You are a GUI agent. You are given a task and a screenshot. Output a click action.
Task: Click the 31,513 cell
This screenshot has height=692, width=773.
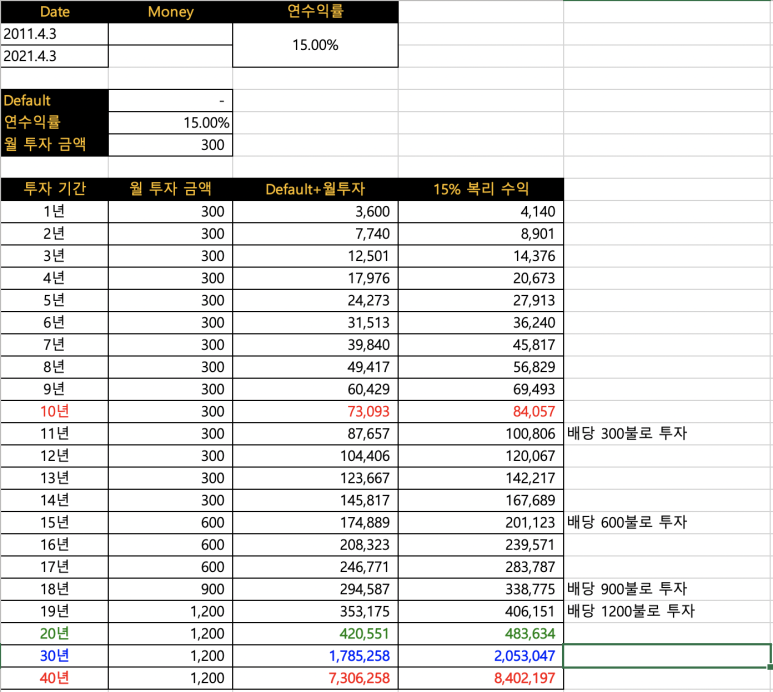(315, 322)
